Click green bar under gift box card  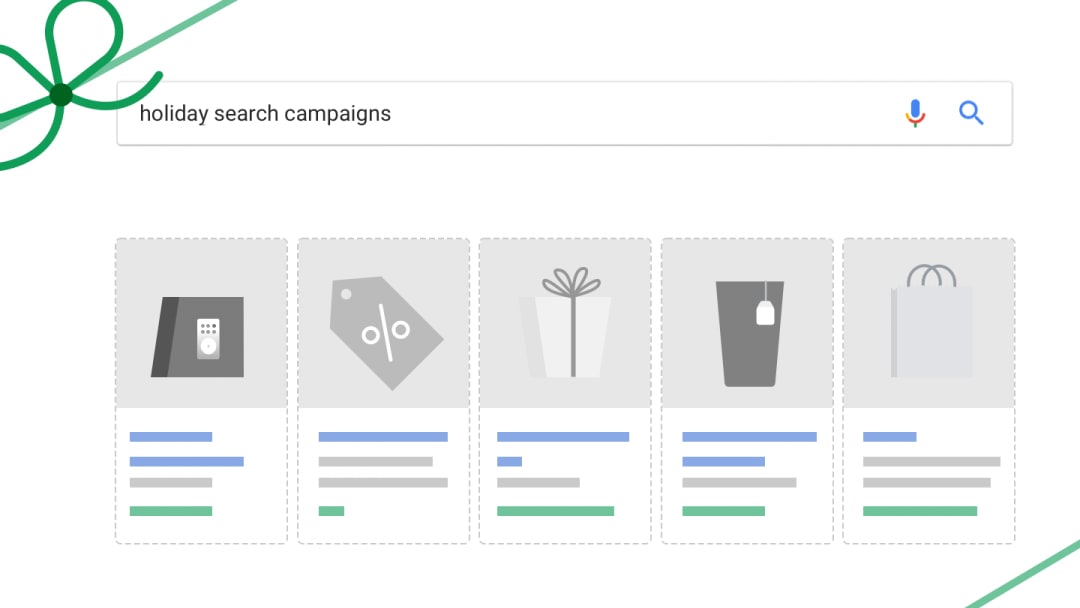click(555, 511)
